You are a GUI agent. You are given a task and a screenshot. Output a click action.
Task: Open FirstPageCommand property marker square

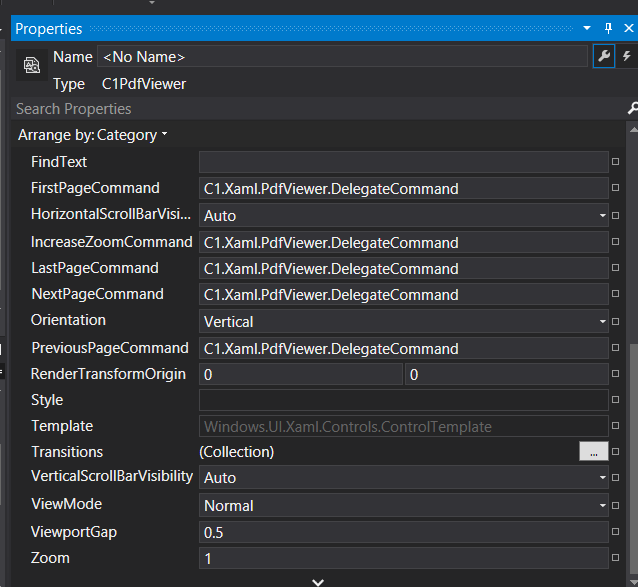pos(615,188)
